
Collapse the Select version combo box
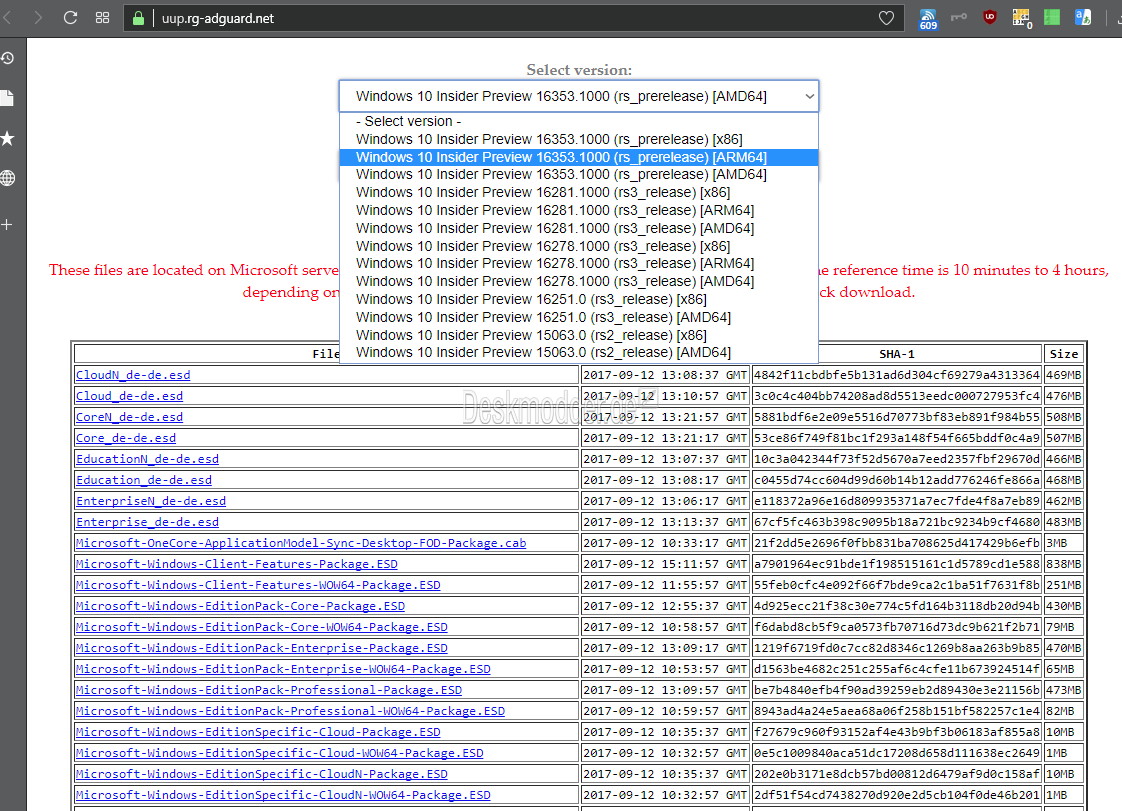(x=579, y=96)
